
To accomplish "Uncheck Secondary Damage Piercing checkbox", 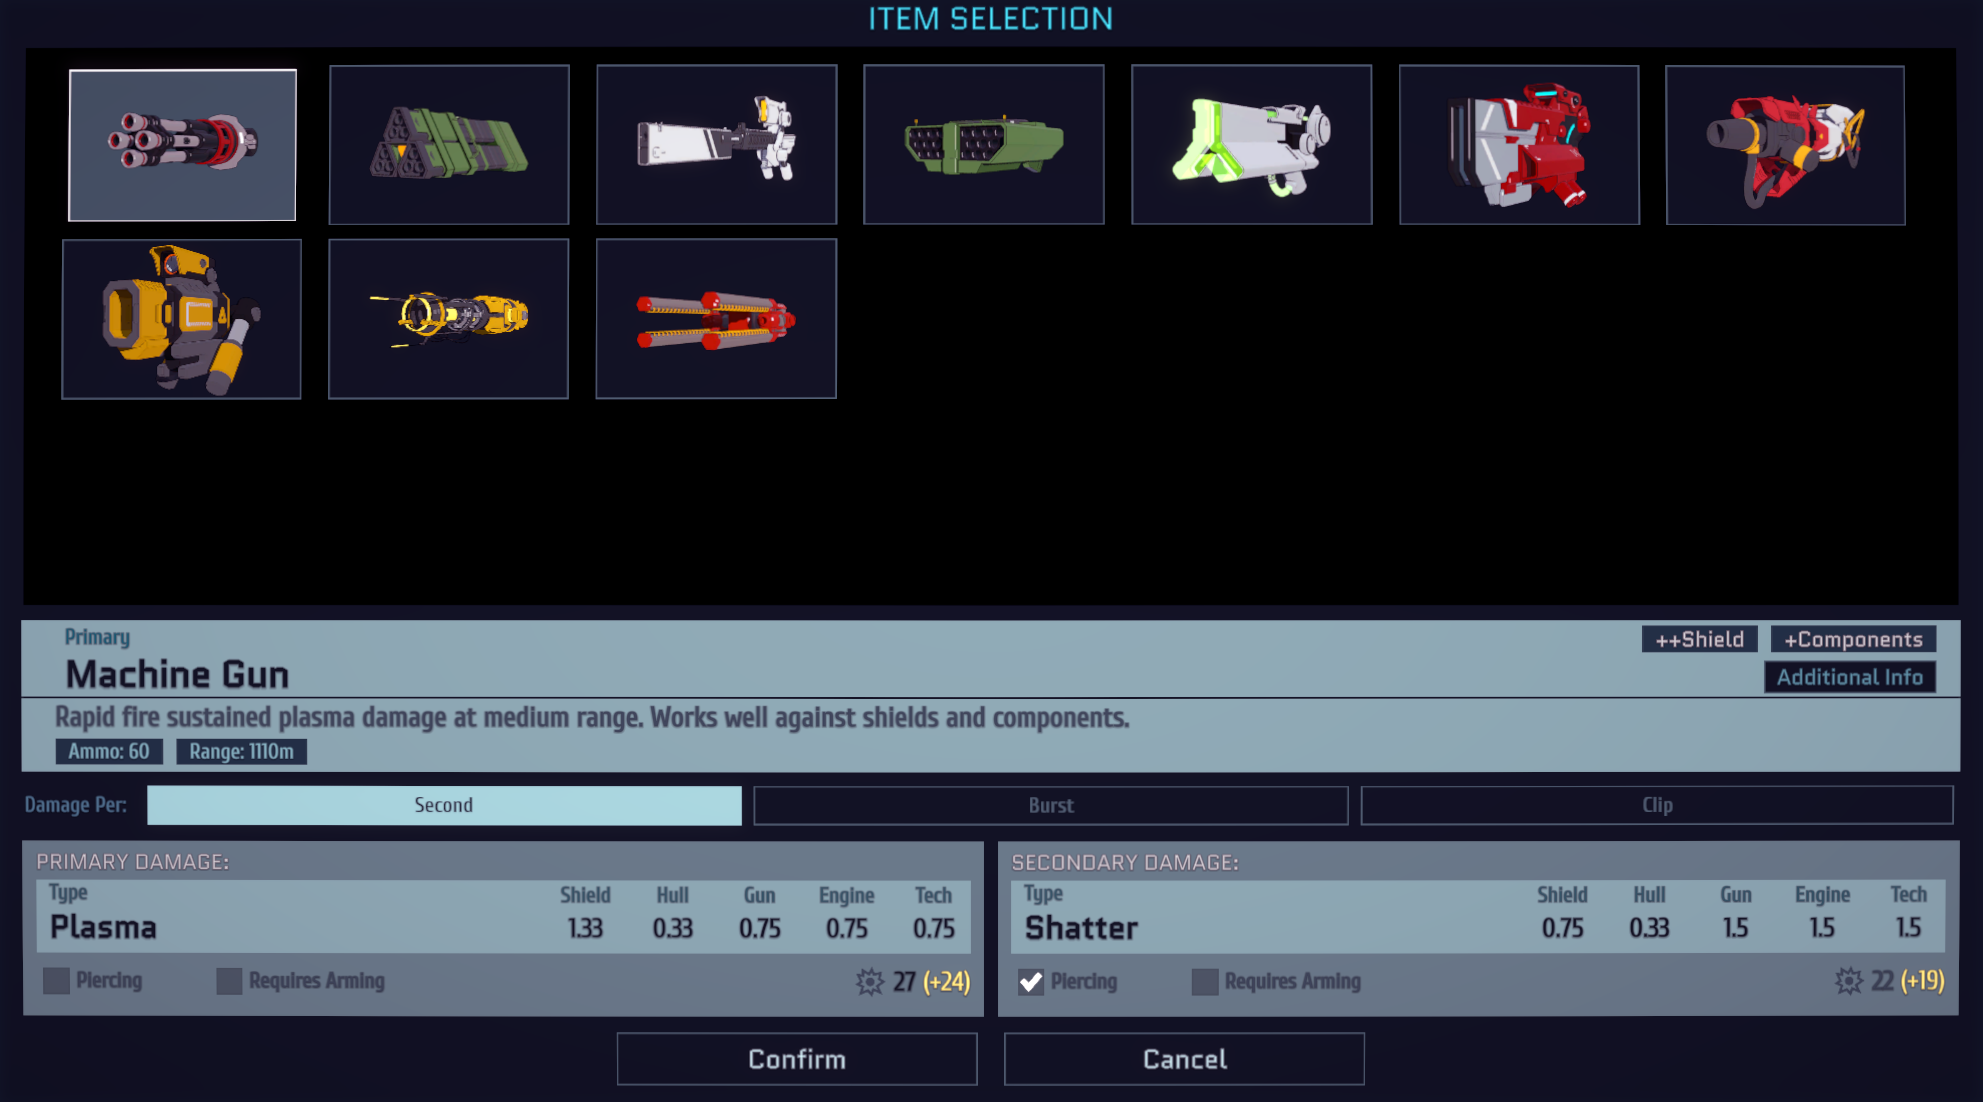I will click(x=1031, y=982).
